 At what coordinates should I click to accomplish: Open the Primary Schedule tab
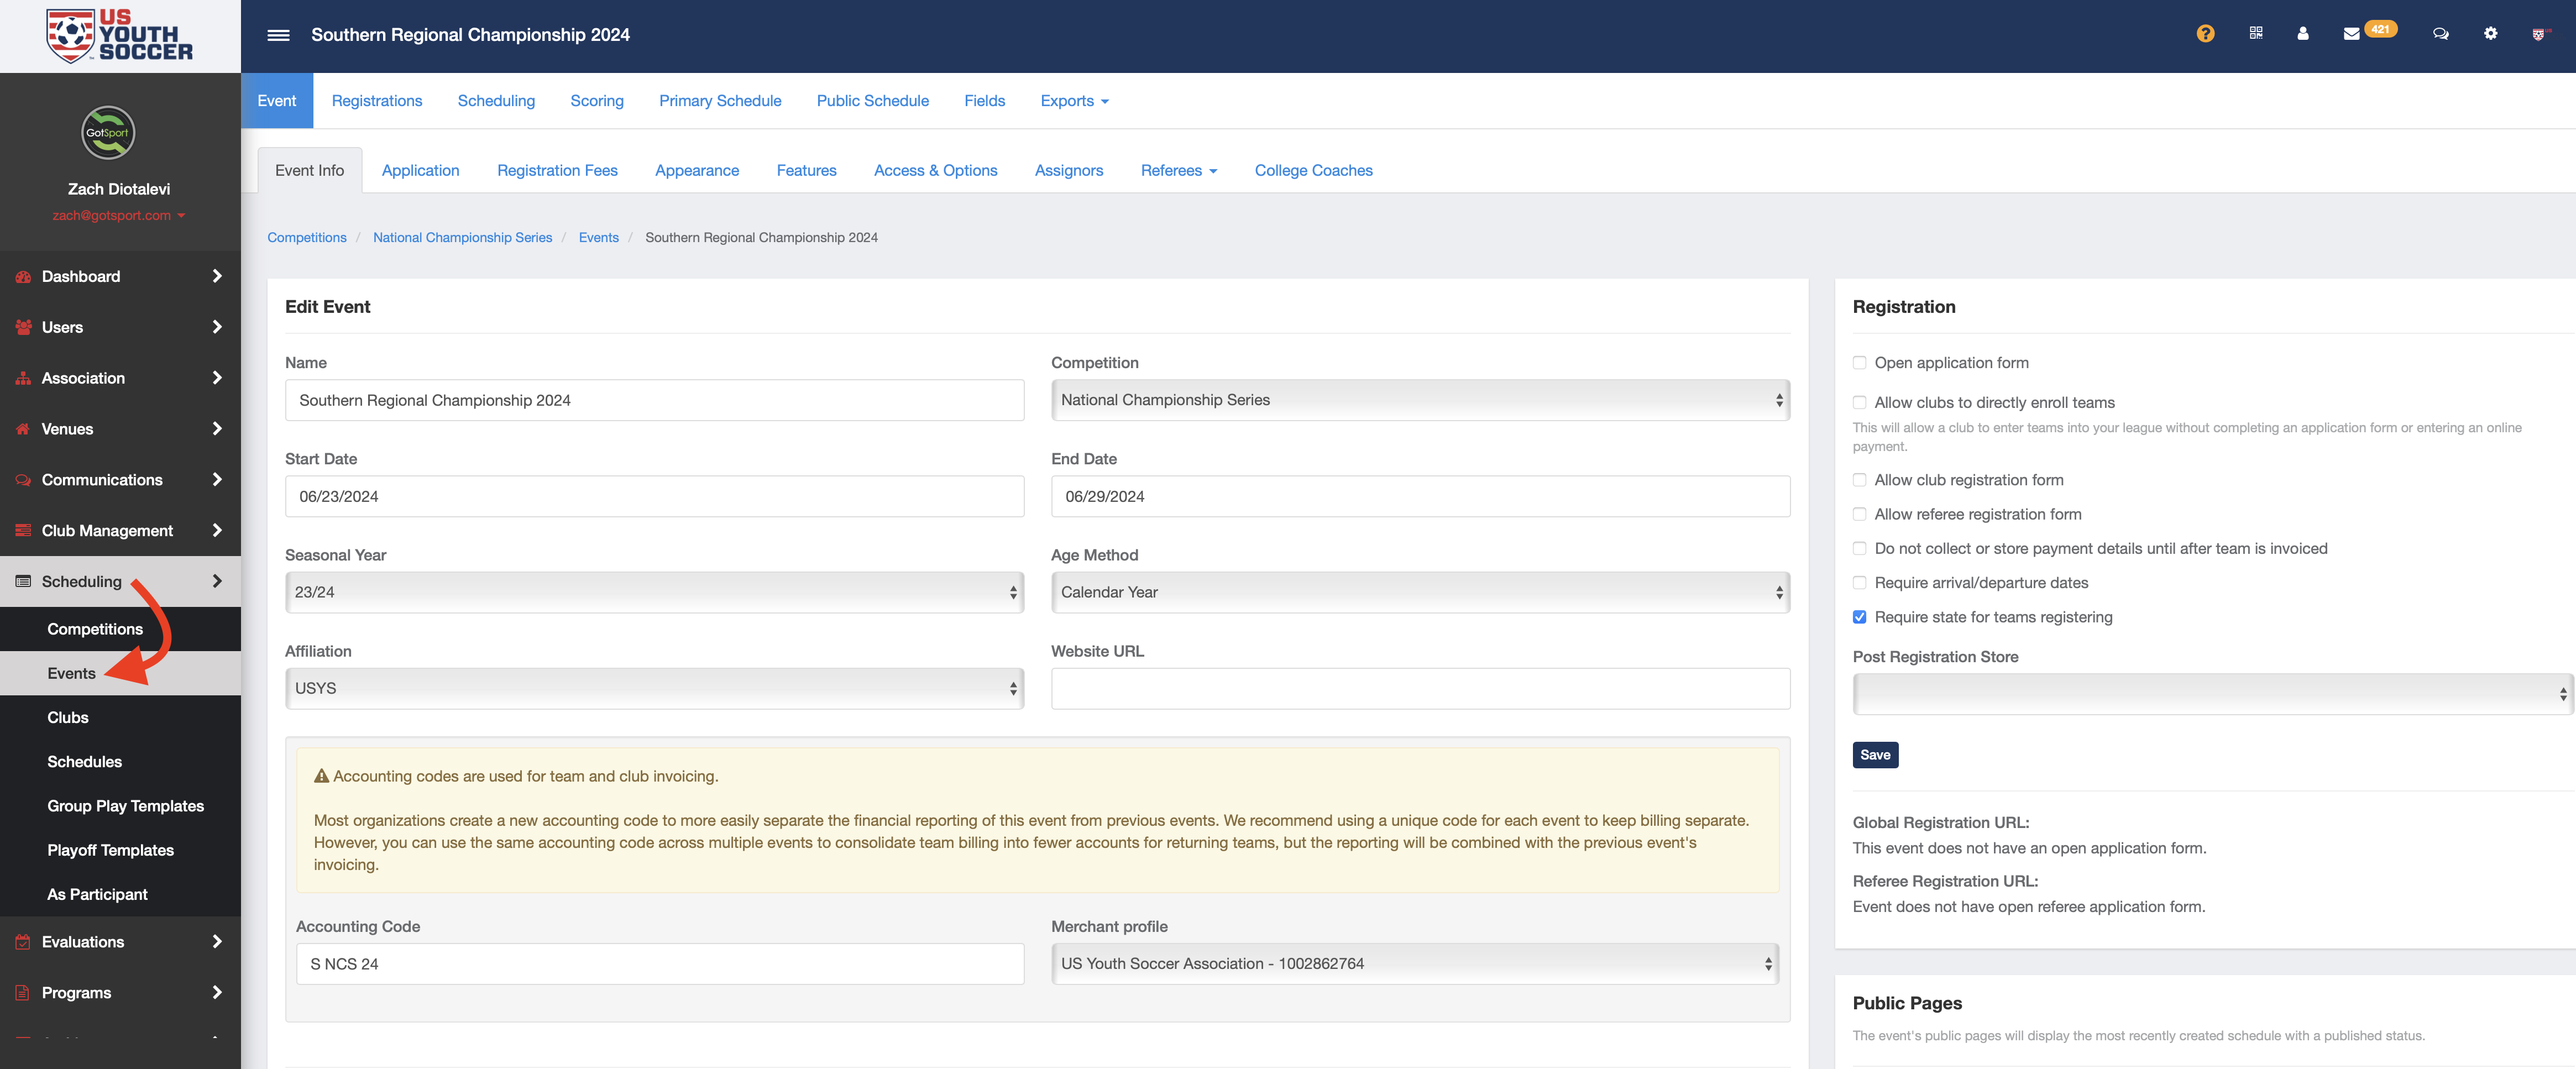(x=720, y=101)
